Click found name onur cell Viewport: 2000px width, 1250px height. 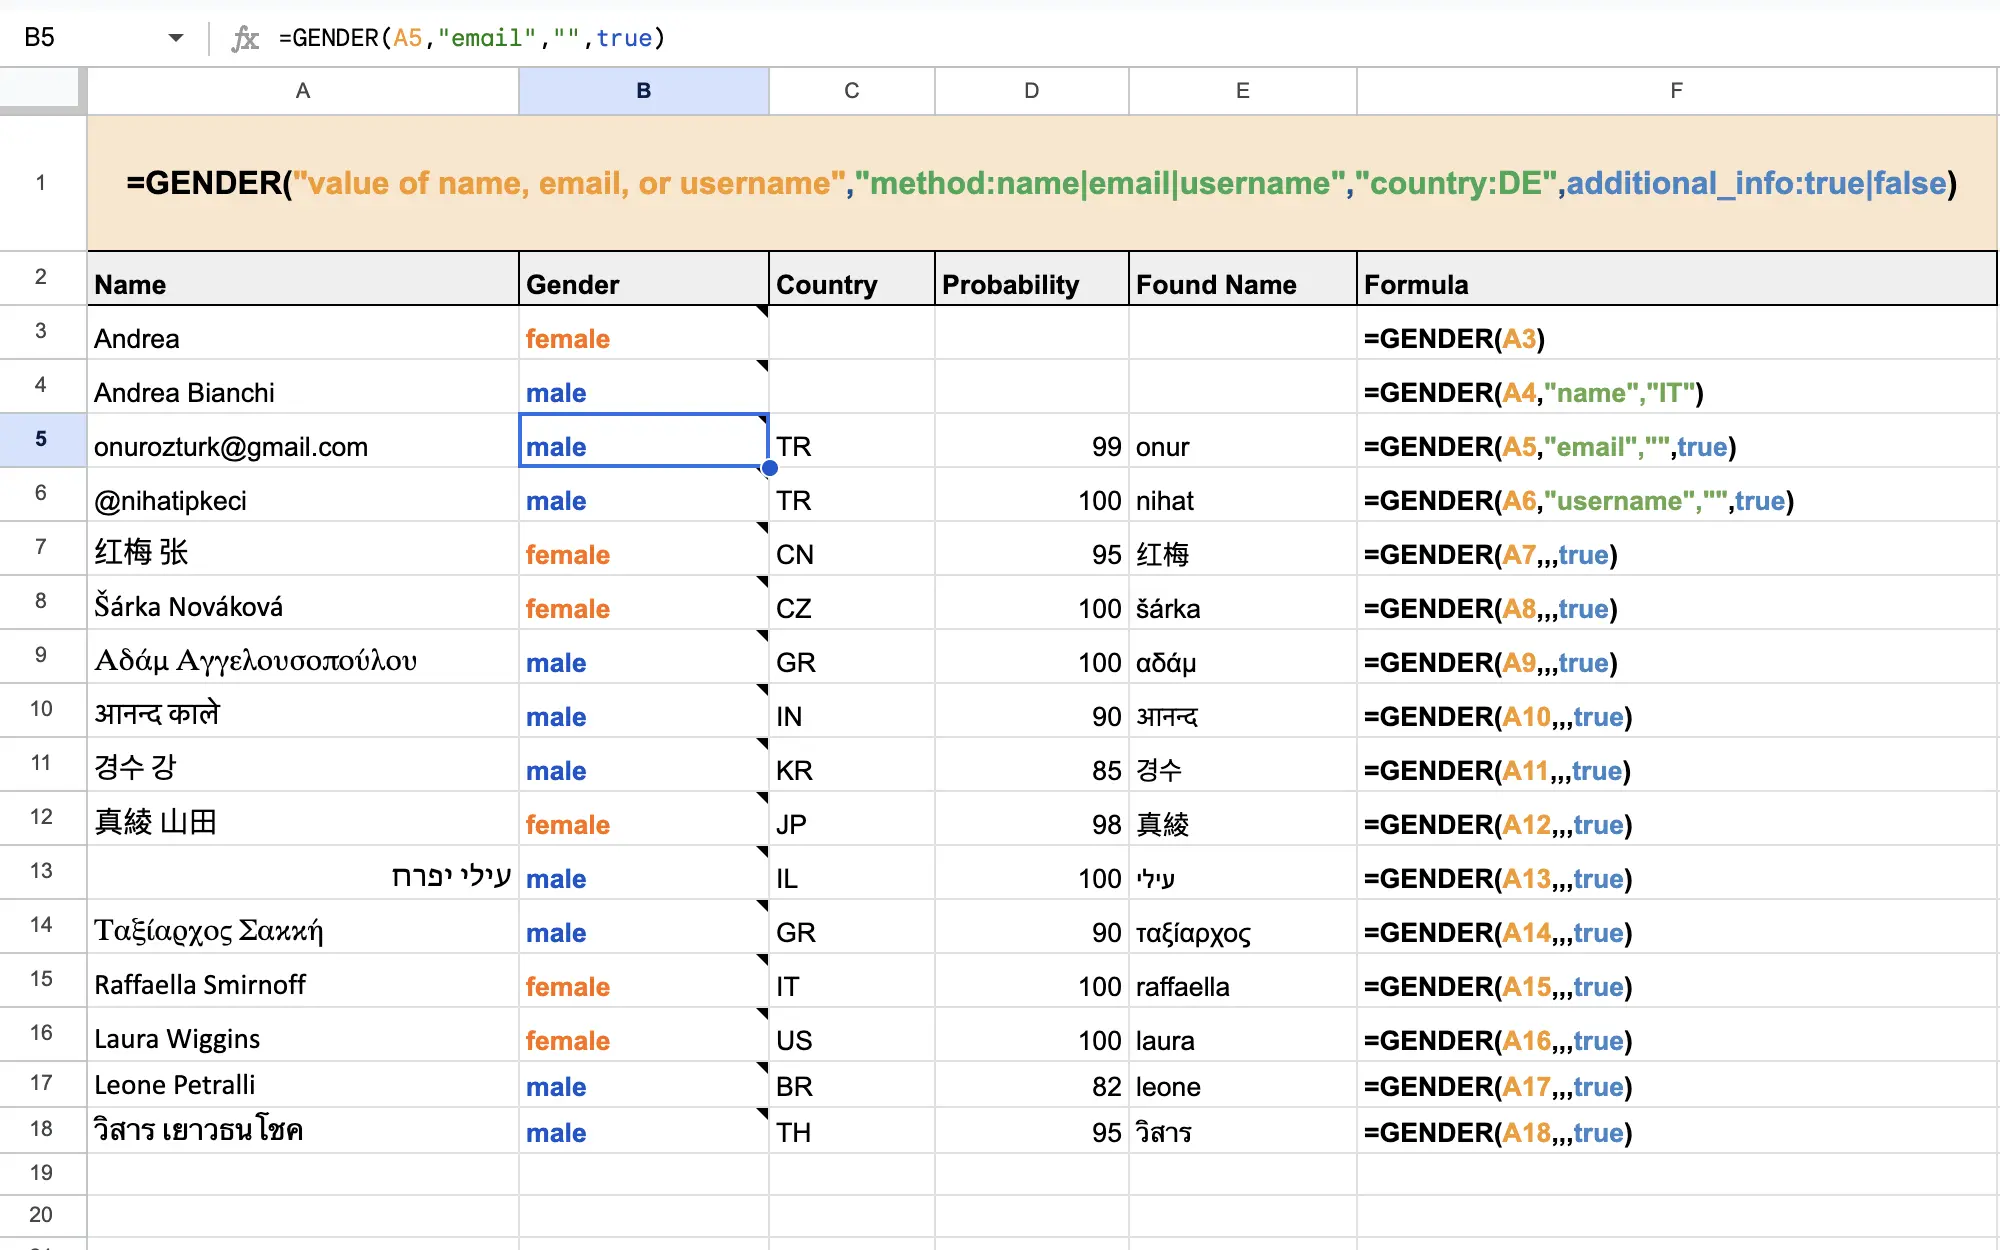pos(1243,441)
